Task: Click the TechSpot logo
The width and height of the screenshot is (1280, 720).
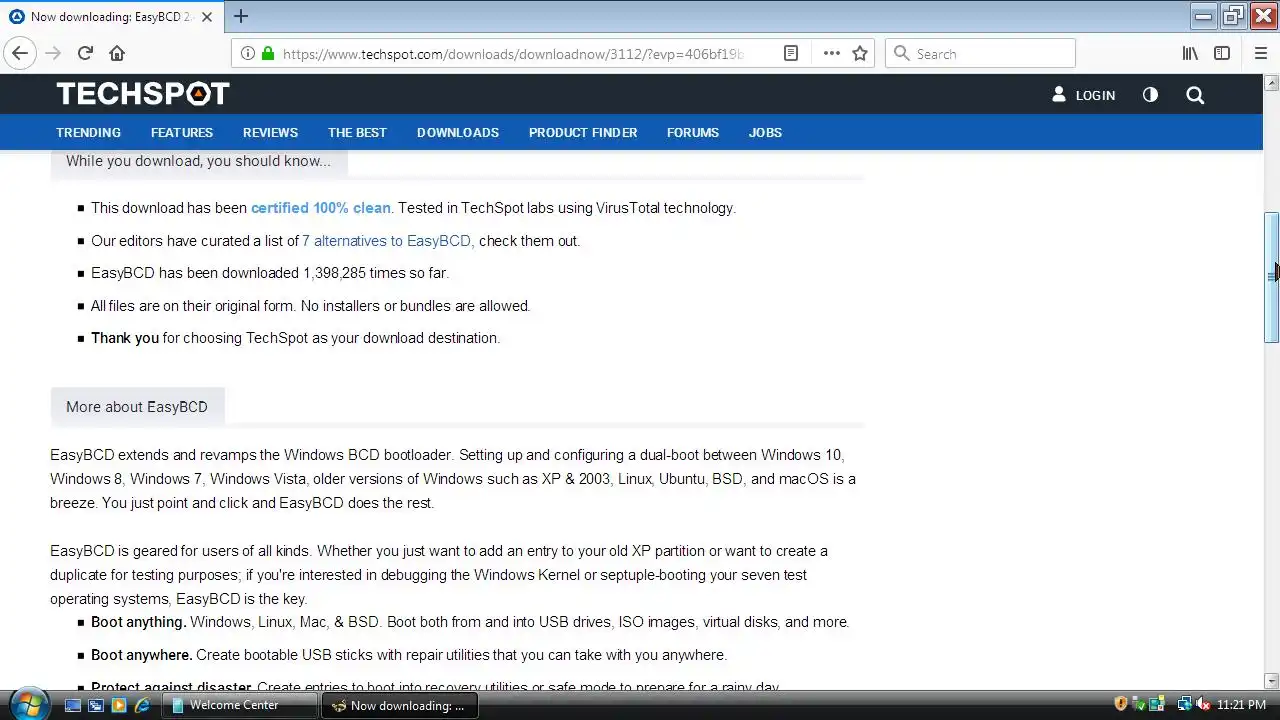Action: tap(143, 94)
